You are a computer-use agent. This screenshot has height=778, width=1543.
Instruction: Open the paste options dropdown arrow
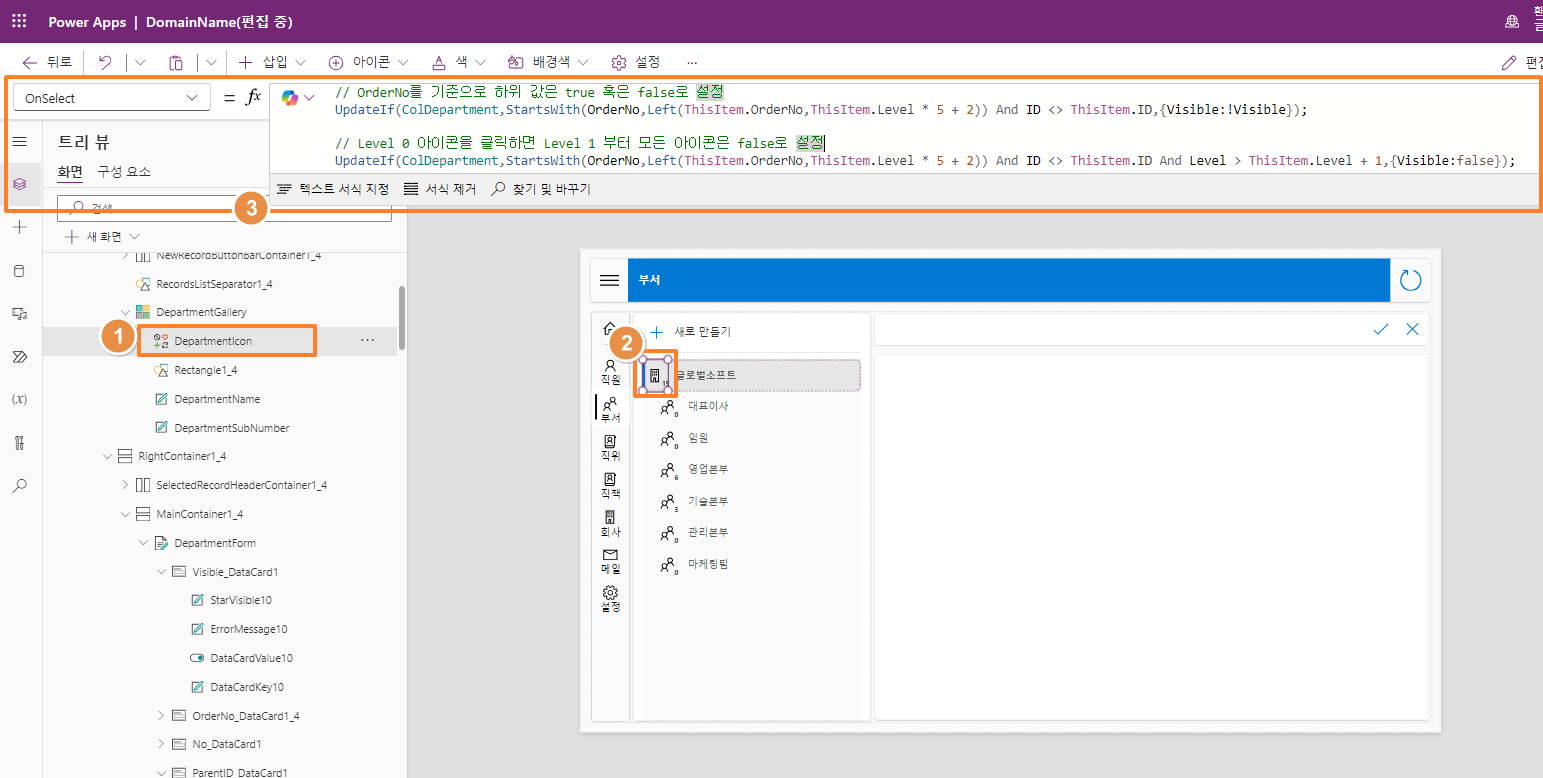[211, 62]
